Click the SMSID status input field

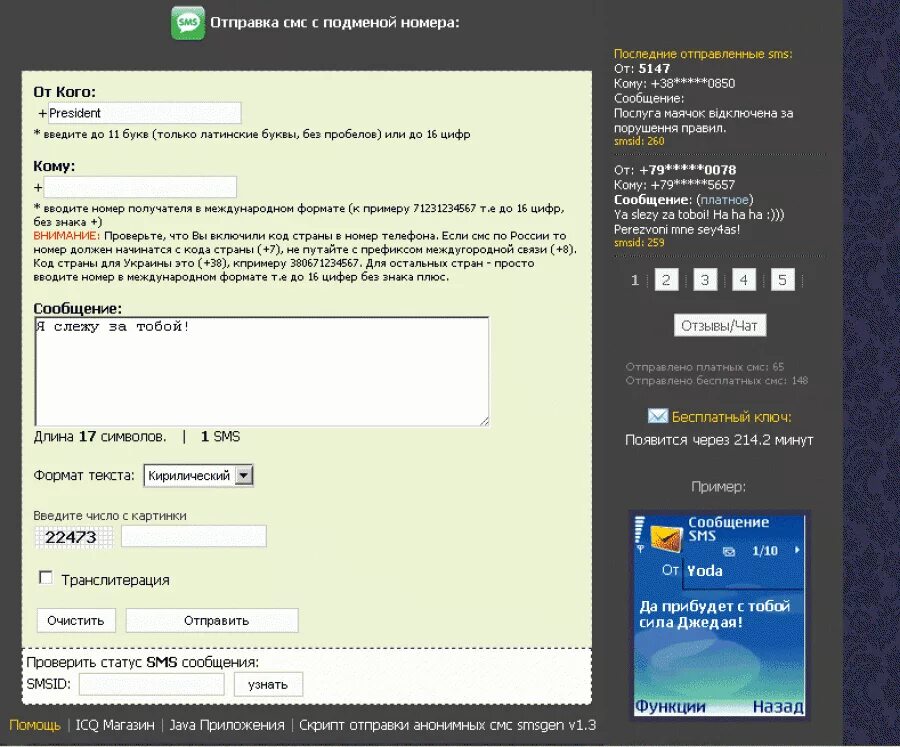coord(152,684)
